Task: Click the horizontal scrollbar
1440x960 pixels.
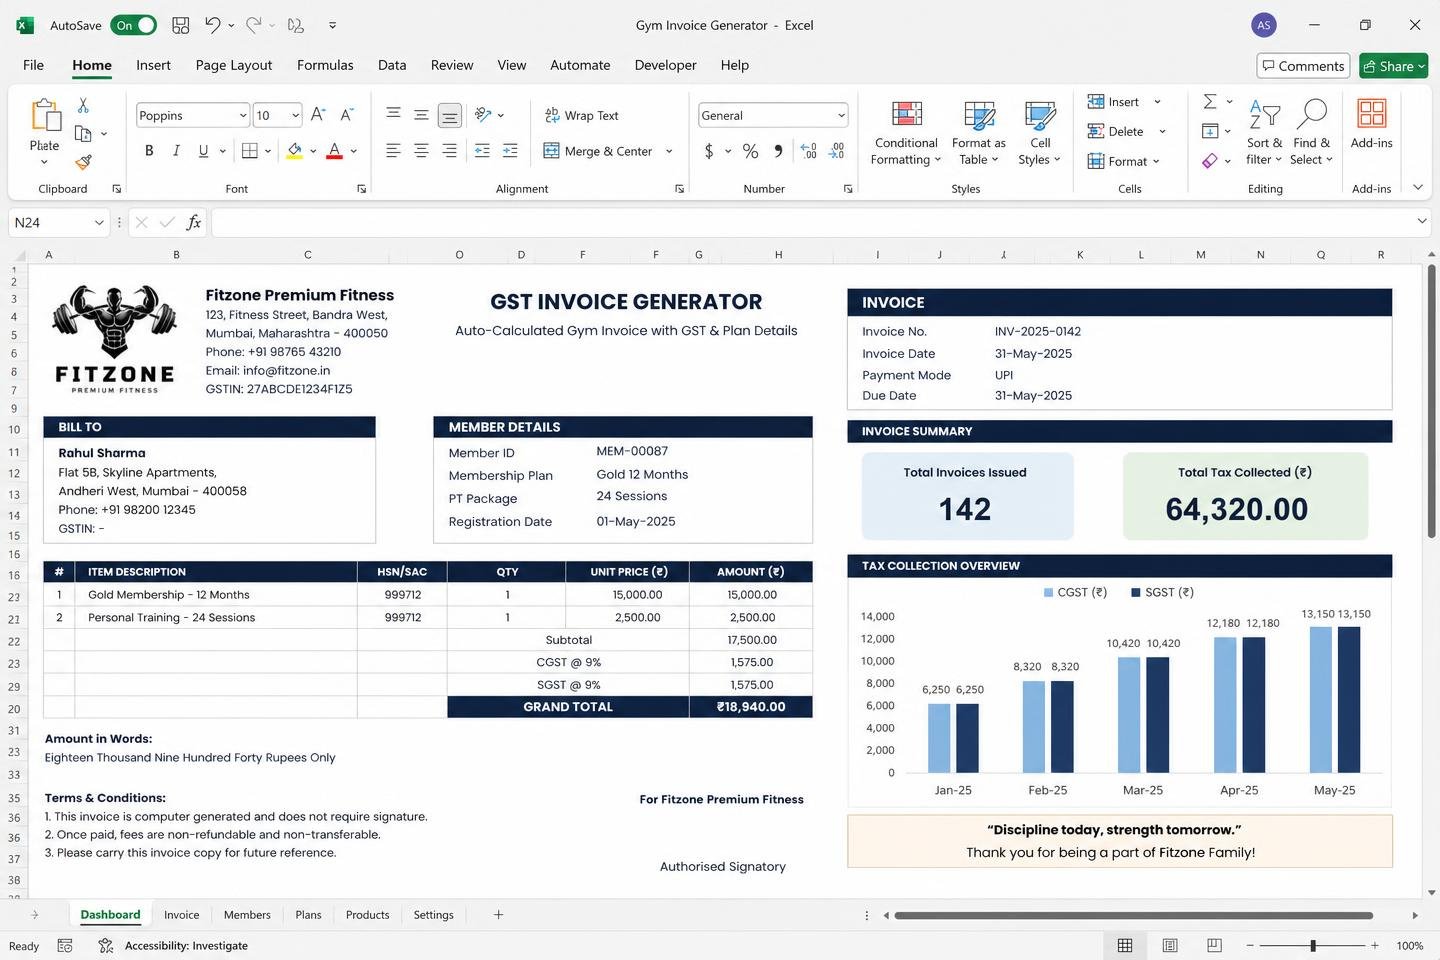Action: point(1133,915)
